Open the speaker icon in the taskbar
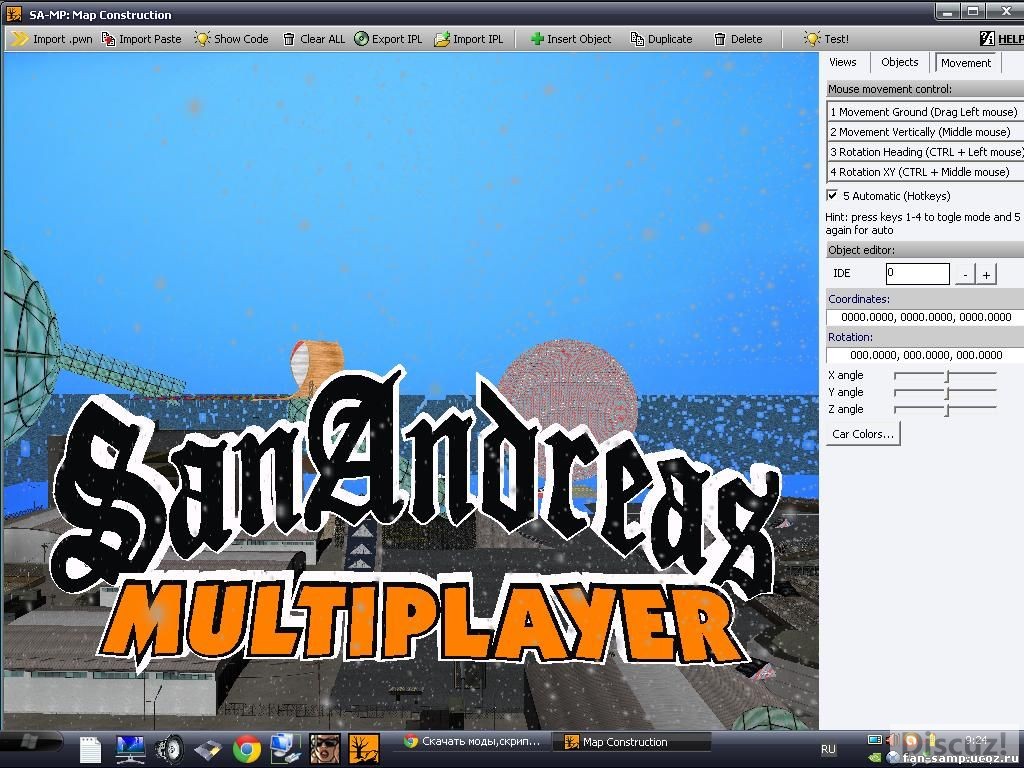 (x=170, y=749)
